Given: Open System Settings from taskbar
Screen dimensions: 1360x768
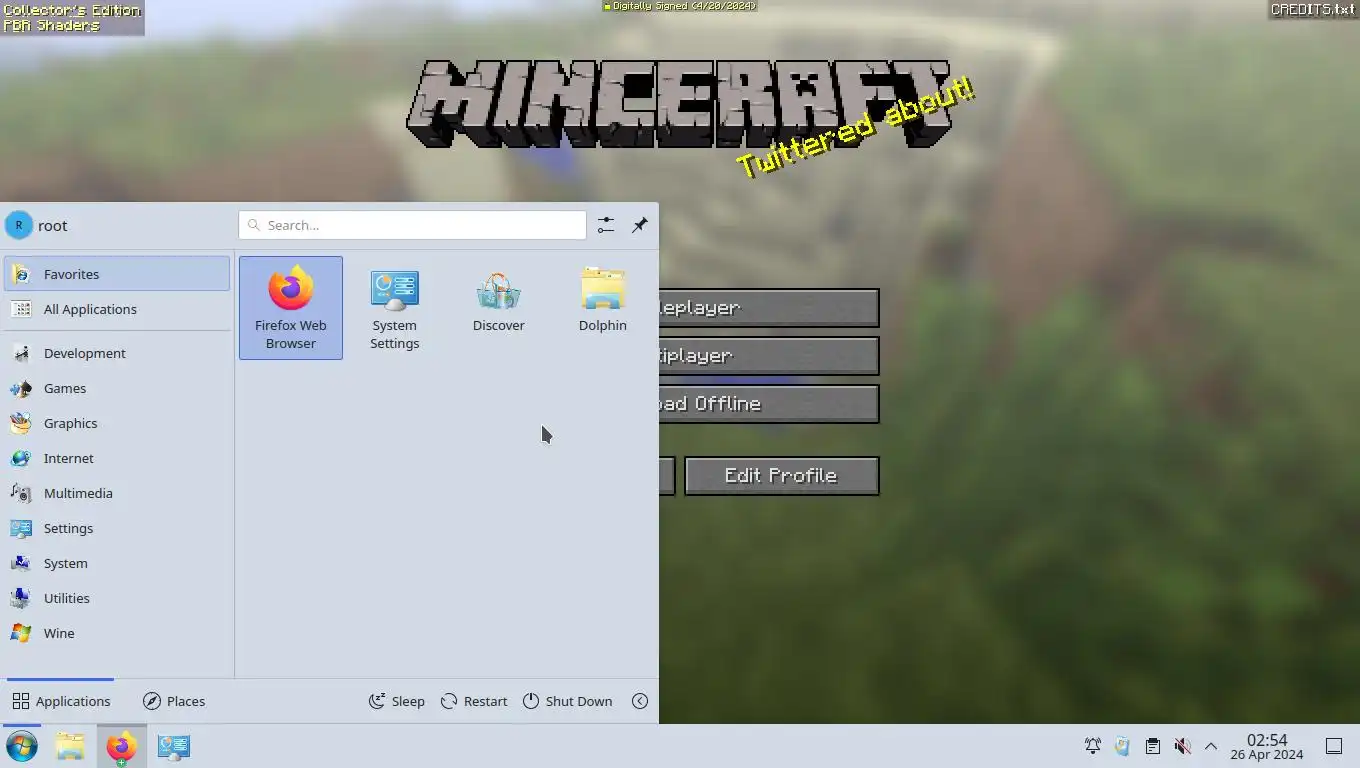Looking at the screenshot, I should 173,746.
